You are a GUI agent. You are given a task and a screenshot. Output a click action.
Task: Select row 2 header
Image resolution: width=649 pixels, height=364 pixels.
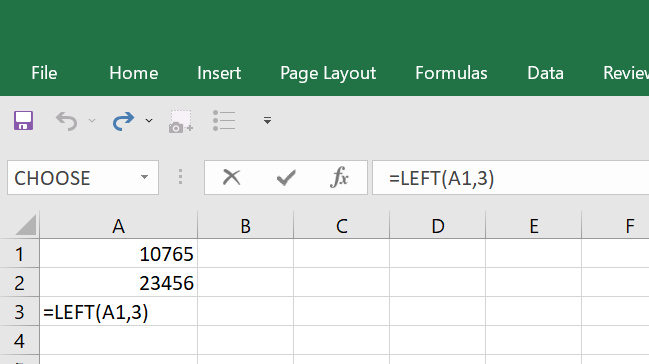tap(19, 282)
